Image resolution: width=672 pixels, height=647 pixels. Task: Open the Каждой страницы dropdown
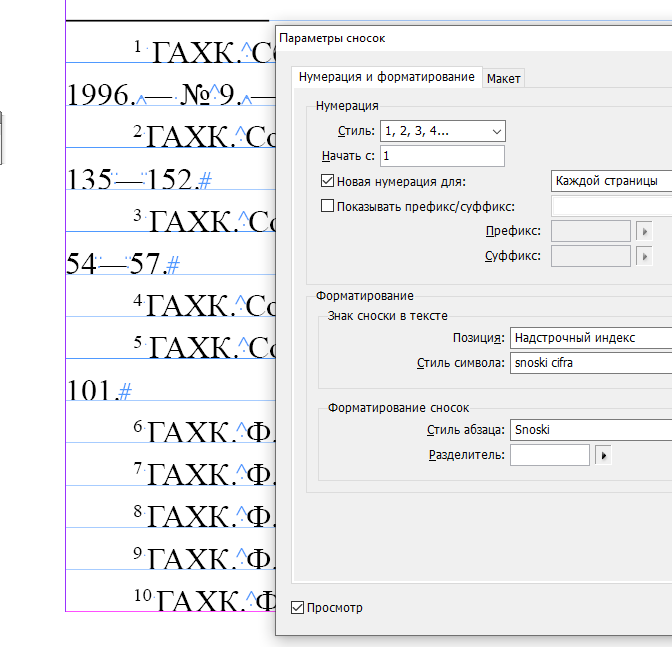pyautogui.click(x=611, y=181)
